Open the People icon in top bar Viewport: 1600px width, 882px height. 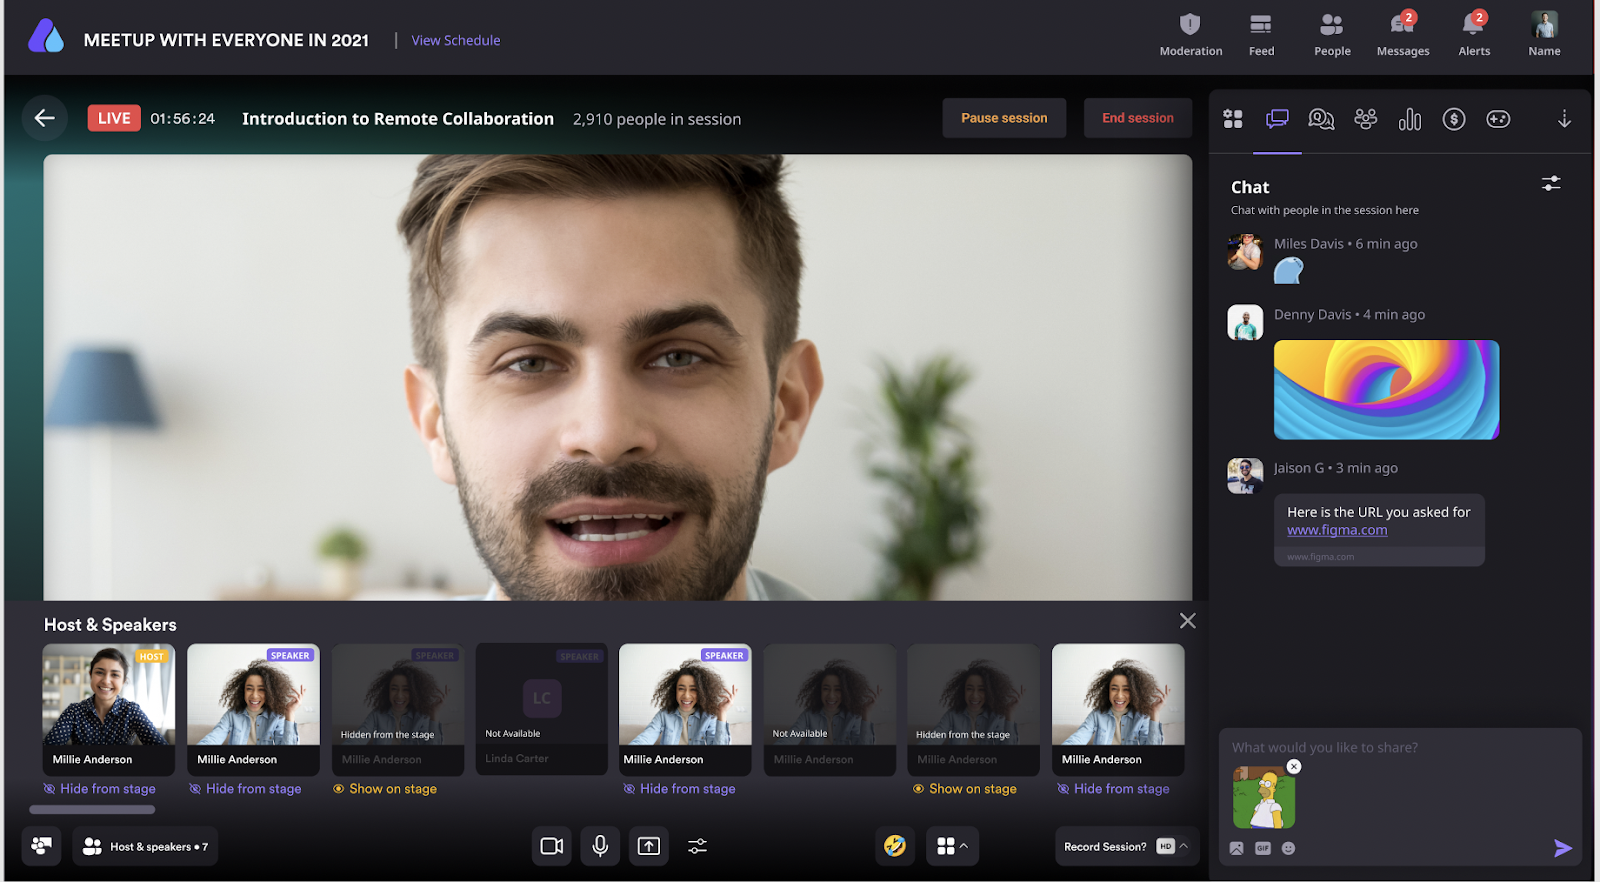[1332, 25]
